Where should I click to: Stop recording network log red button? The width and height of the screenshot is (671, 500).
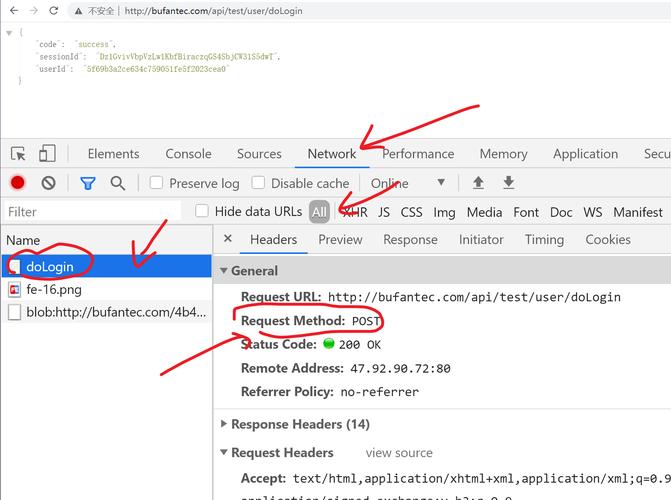(18, 183)
